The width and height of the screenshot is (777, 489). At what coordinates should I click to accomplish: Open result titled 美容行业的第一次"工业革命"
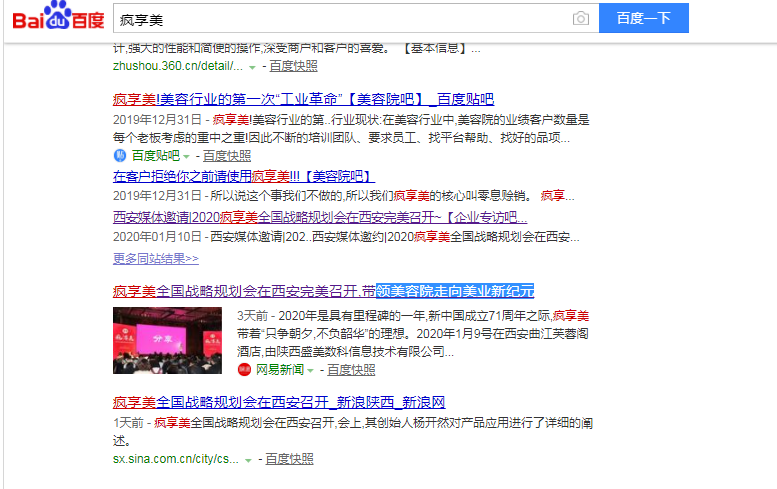303,99
